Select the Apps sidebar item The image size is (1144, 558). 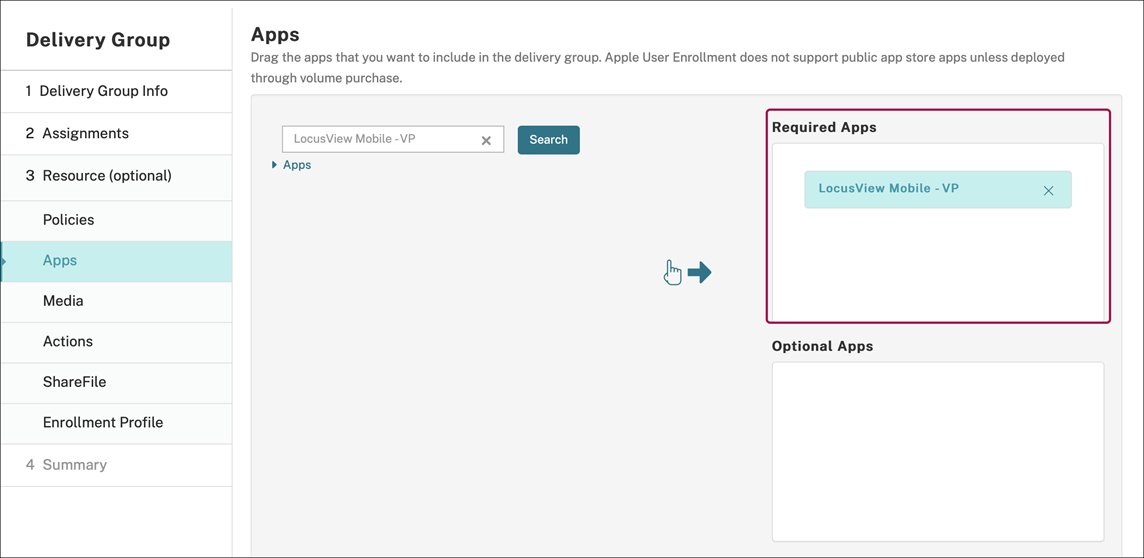click(60, 261)
